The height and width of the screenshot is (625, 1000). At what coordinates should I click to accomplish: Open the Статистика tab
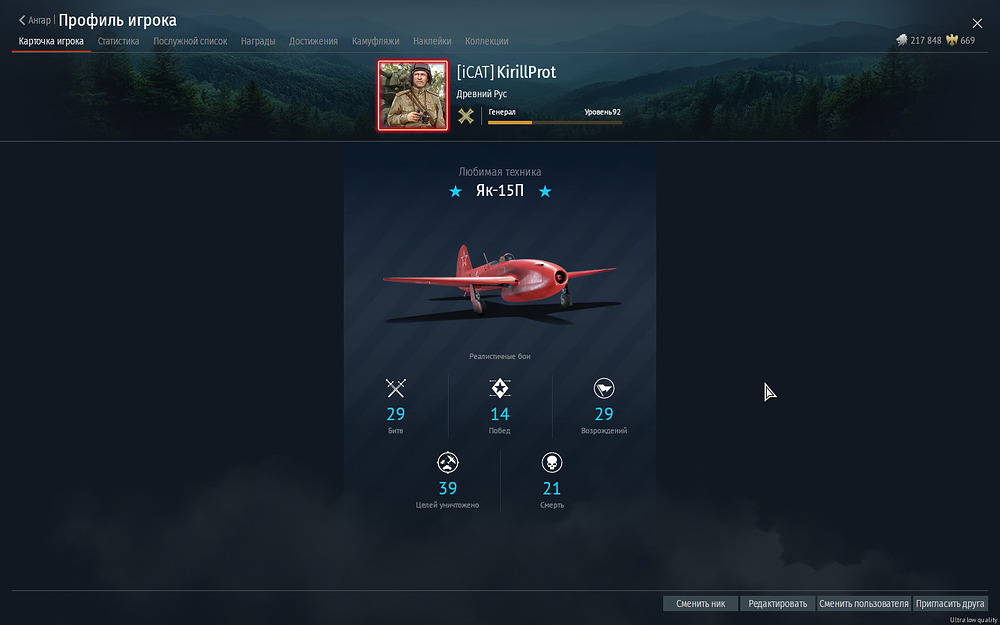pos(119,41)
